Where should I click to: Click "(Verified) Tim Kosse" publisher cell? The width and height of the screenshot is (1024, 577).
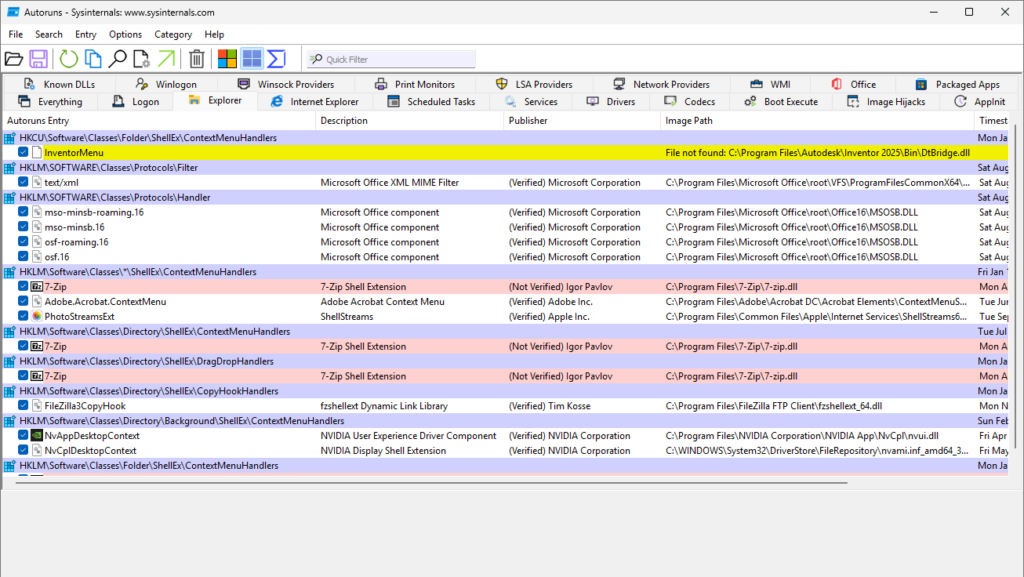tap(549, 406)
